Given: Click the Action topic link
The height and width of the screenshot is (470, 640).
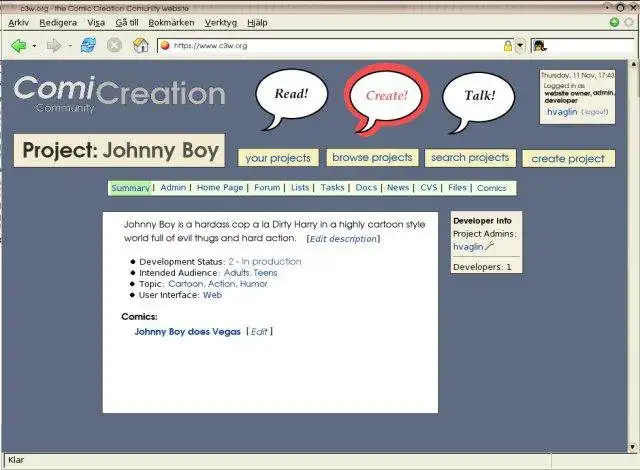Looking at the screenshot, I should tap(222, 284).
